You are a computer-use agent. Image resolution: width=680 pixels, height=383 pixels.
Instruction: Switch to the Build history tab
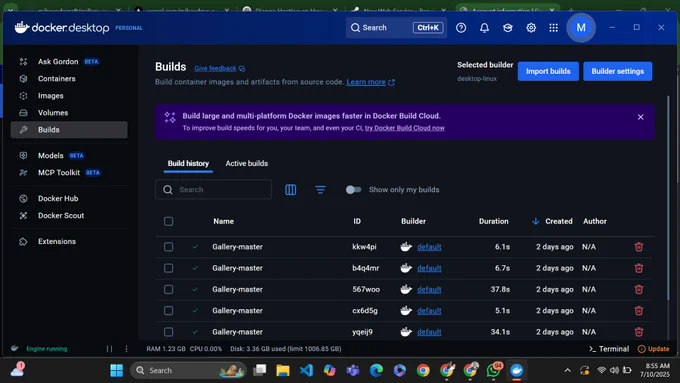pos(188,164)
